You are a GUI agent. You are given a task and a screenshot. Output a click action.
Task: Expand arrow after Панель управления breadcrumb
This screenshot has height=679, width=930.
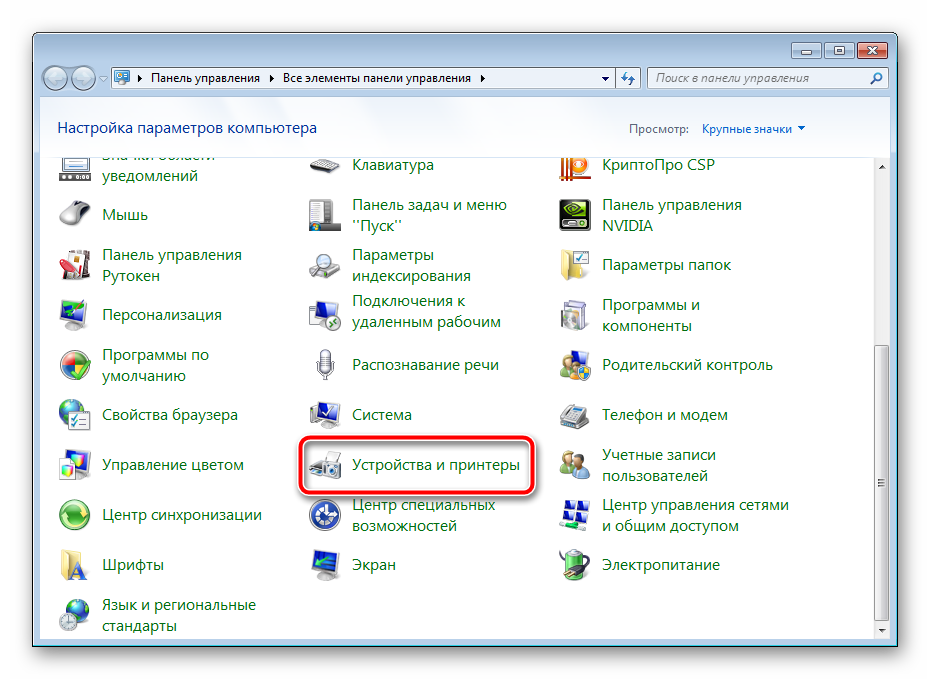click(x=272, y=78)
